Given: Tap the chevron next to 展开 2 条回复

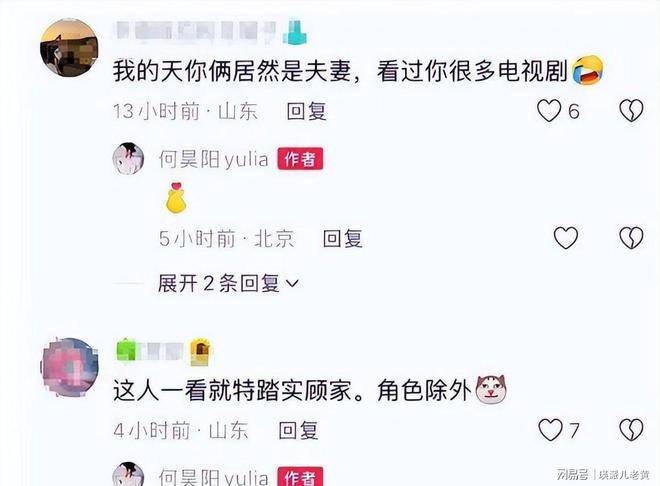Looking at the screenshot, I should click(x=292, y=284).
